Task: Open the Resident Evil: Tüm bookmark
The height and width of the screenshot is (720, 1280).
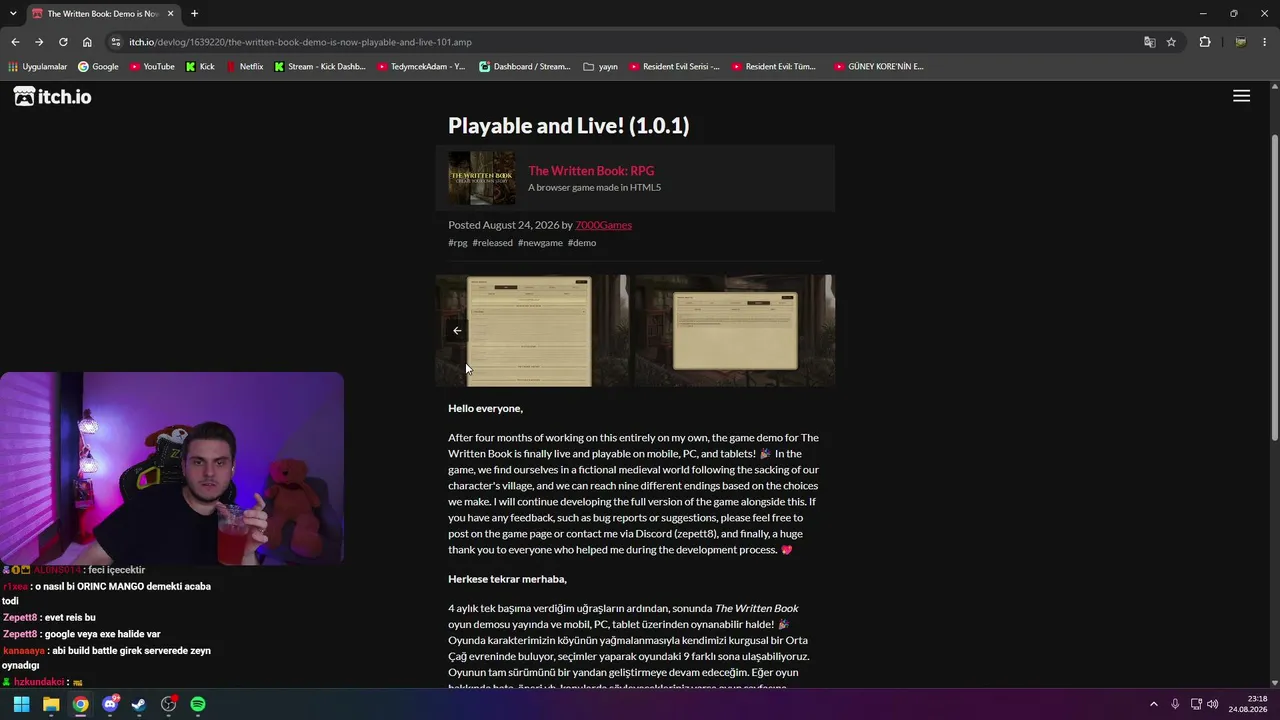Action: [x=774, y=67]
